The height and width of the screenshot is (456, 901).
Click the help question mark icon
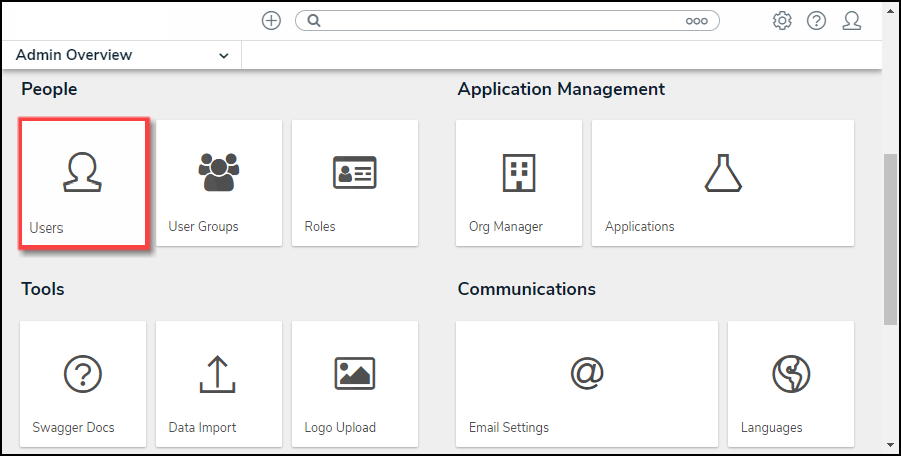pos(816,21)
